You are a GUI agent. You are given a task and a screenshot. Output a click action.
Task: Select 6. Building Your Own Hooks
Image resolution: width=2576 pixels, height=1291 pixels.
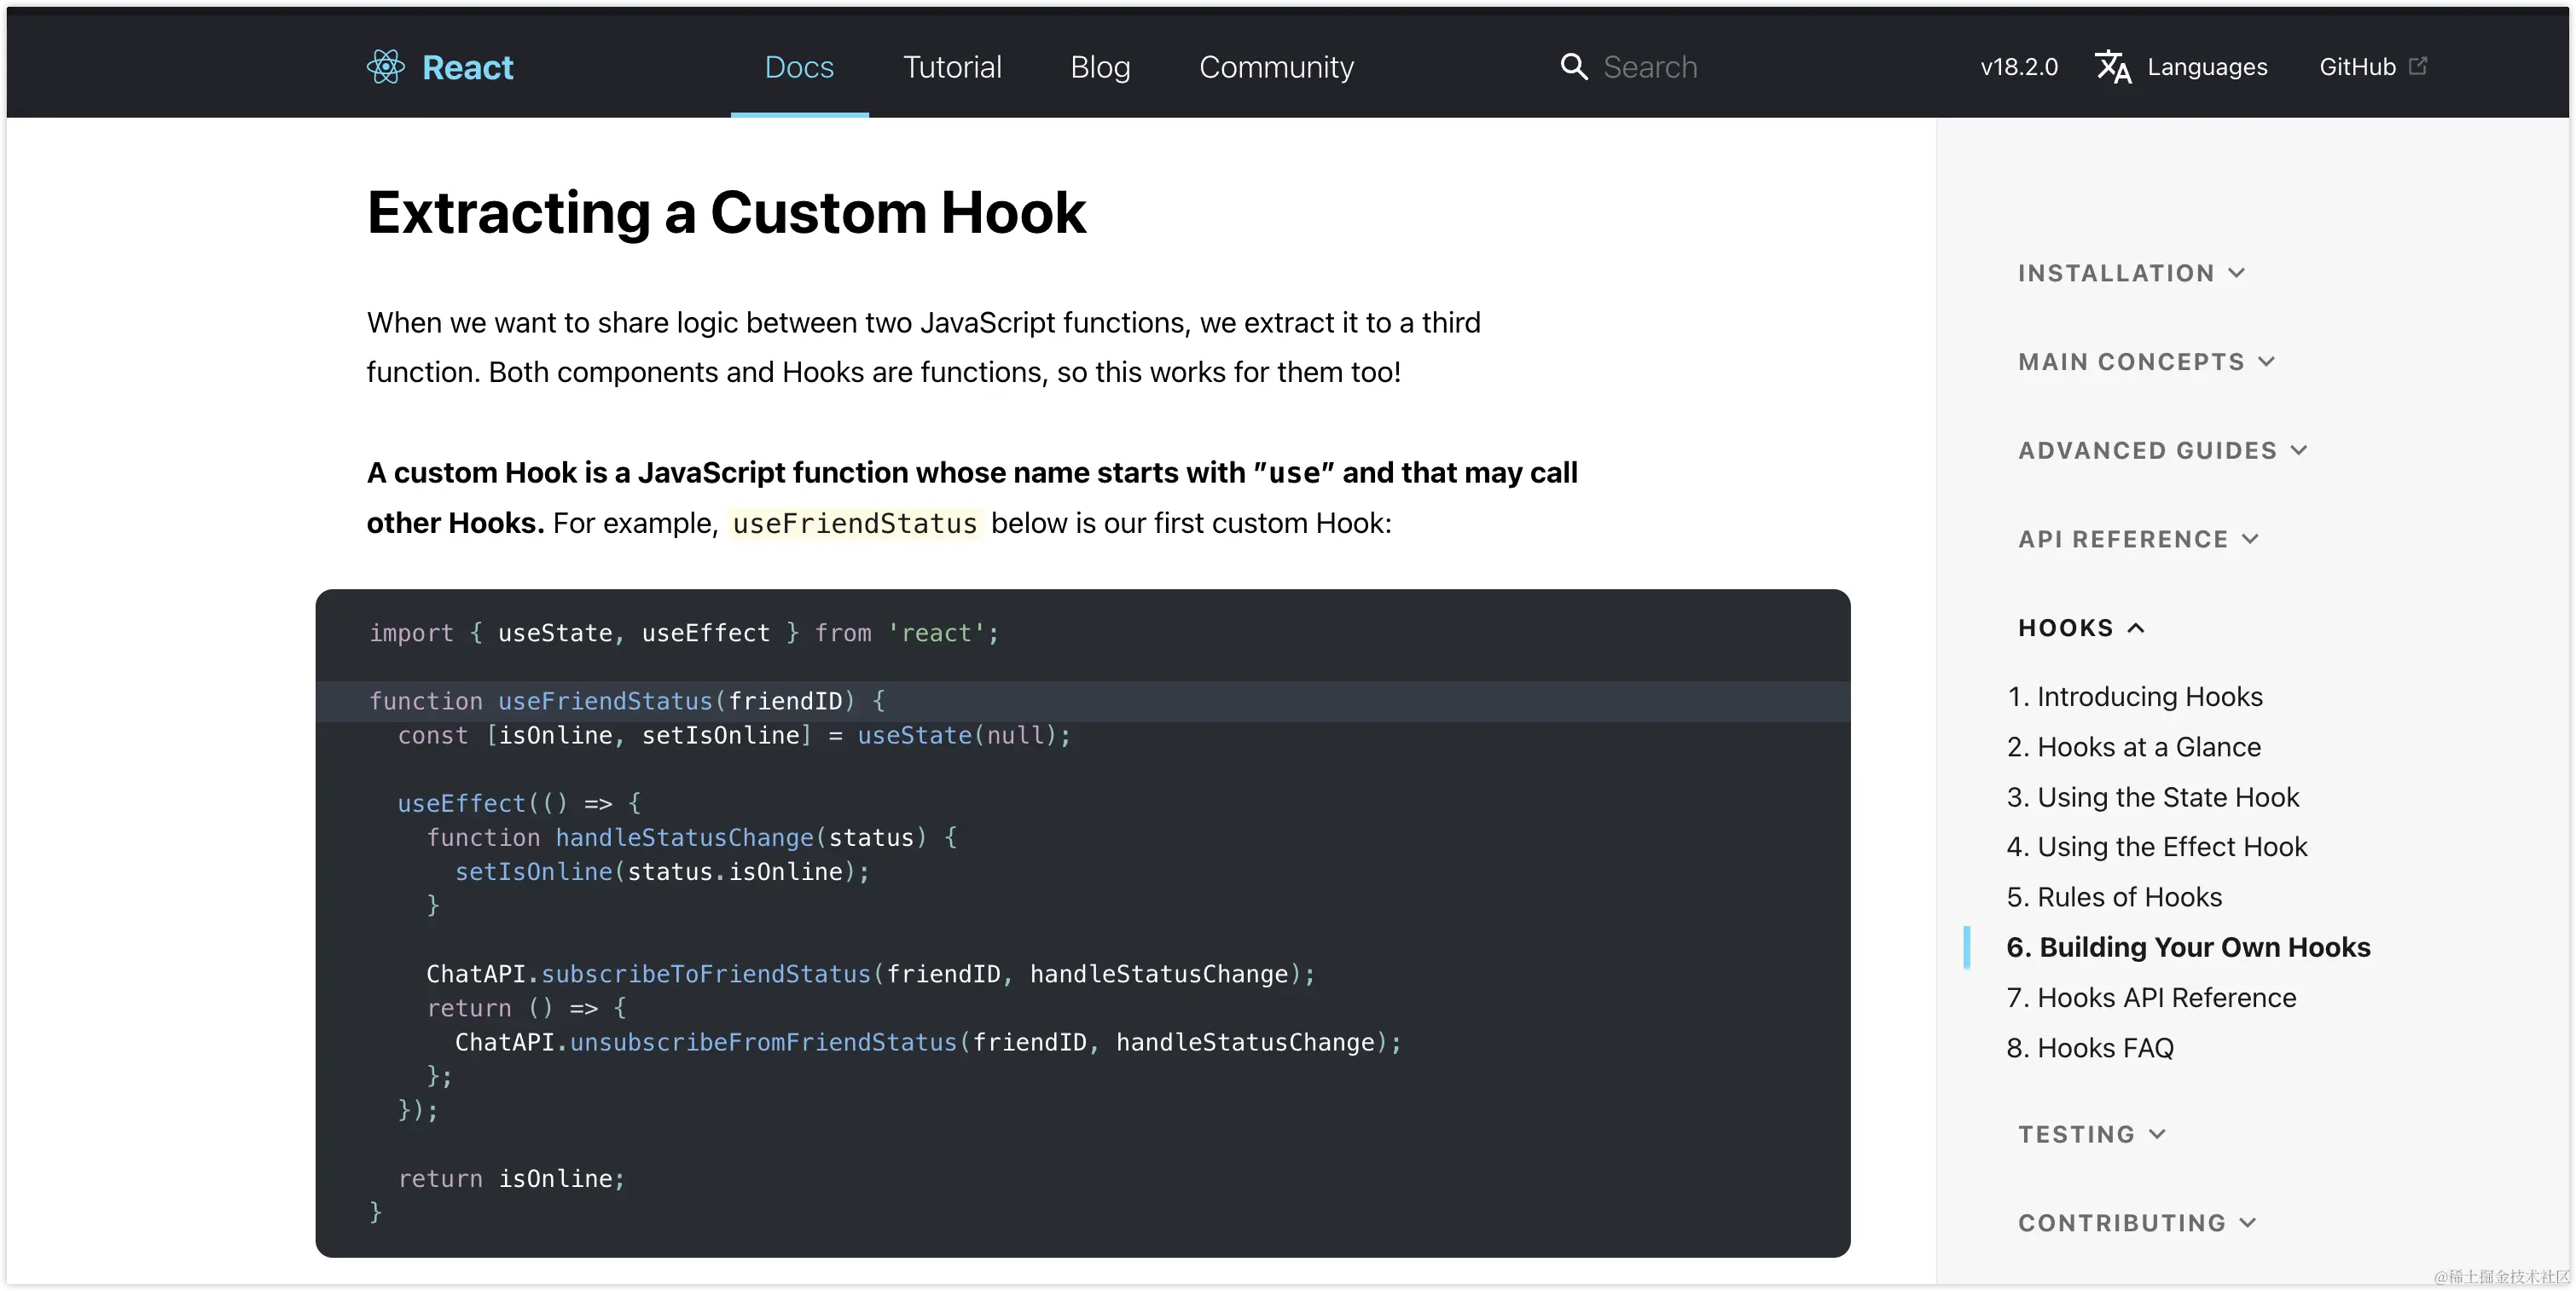point(2188,948)
